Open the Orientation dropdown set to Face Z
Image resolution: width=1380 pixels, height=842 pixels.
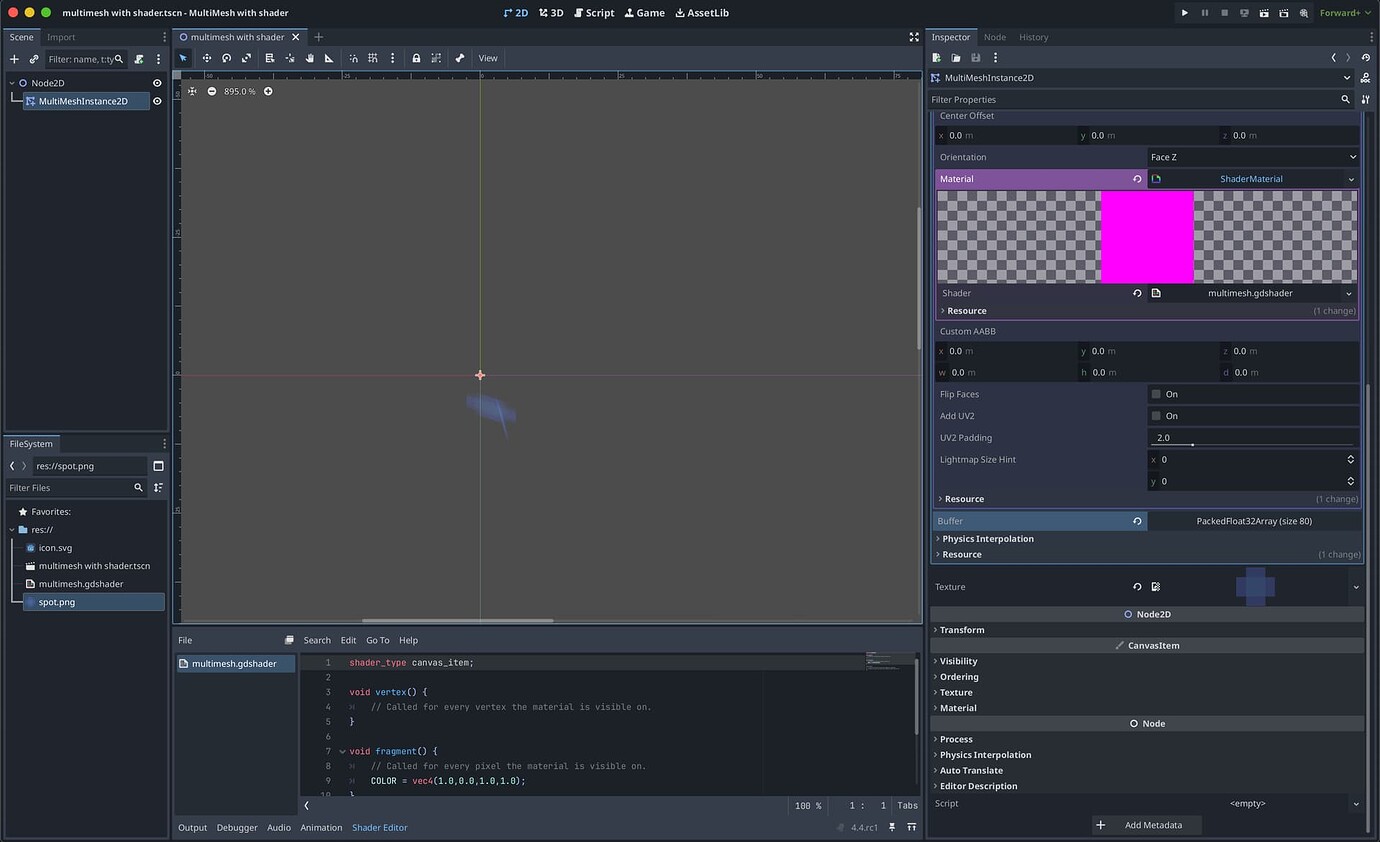(x=1253, y=156)
